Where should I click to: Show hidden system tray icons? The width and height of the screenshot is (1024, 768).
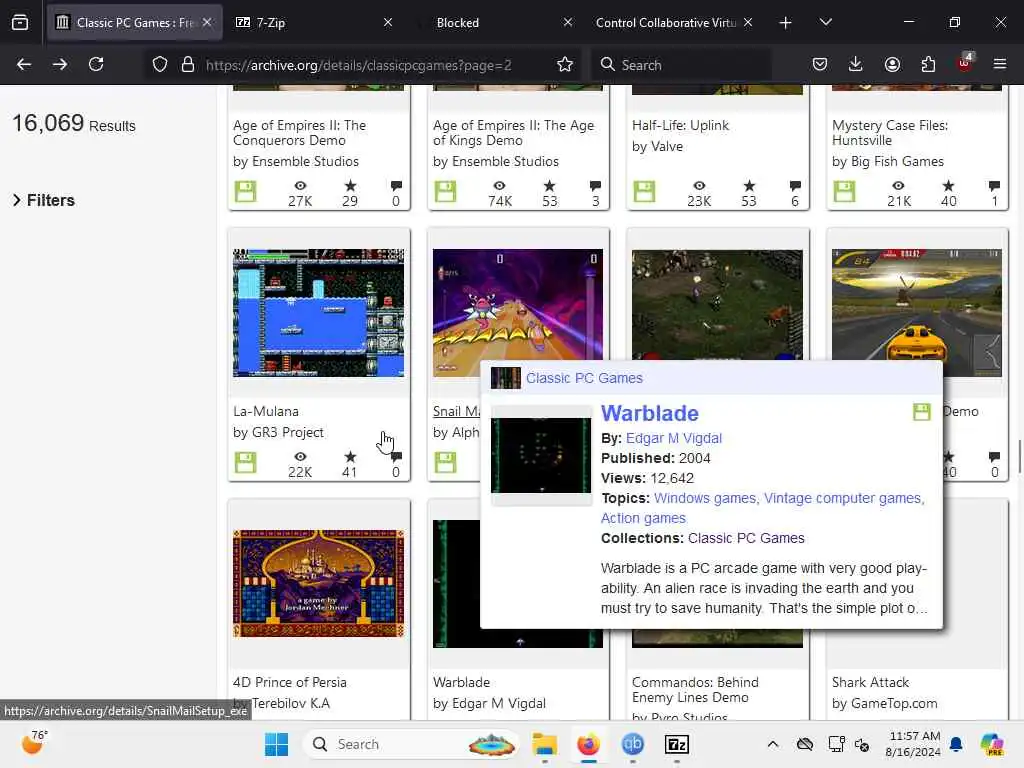click(773, 744)
